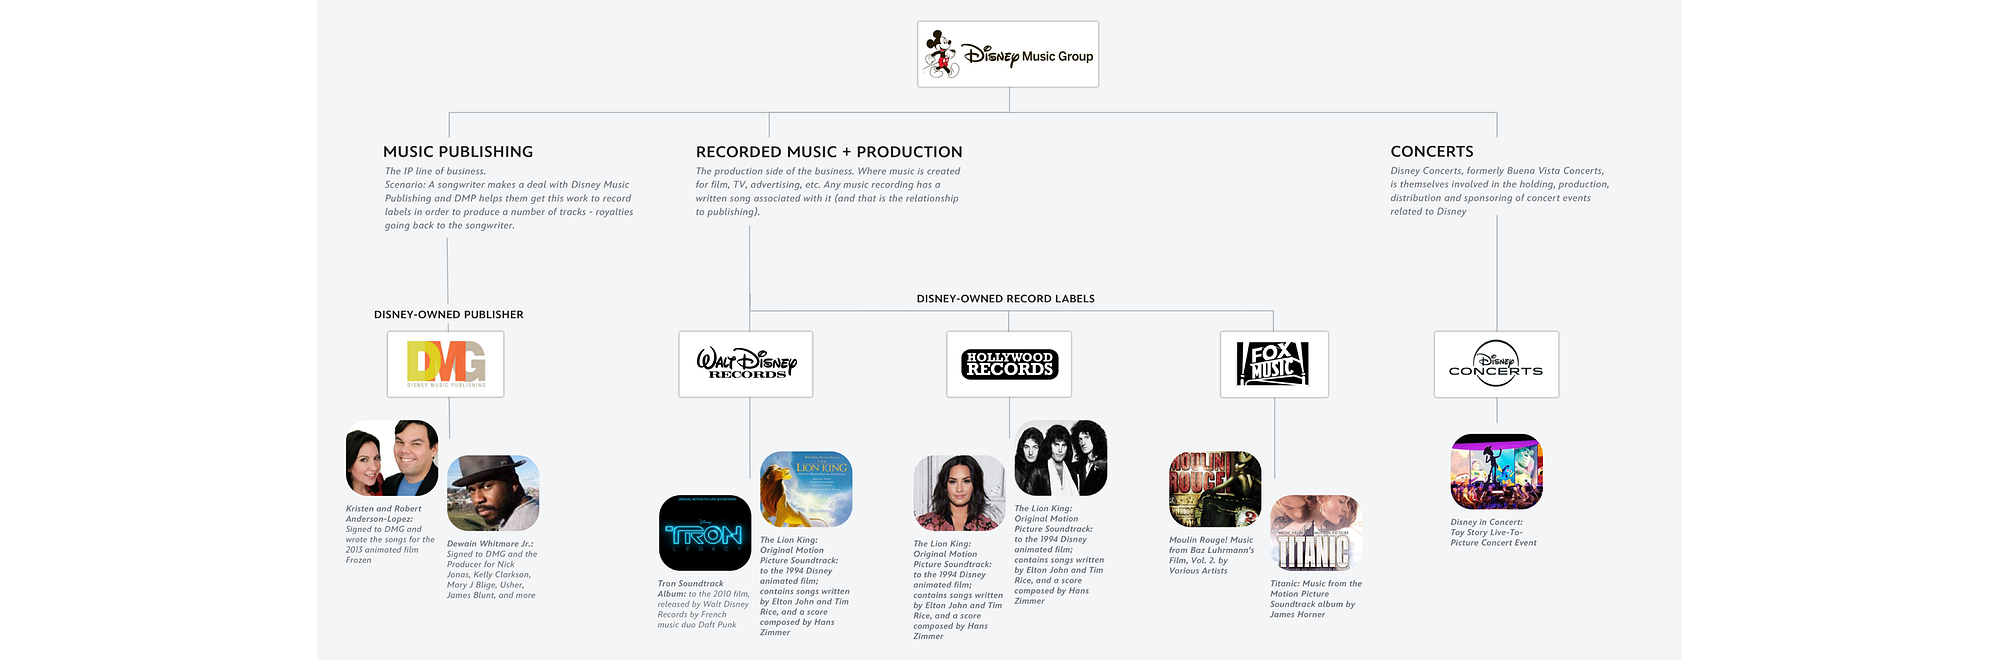
Task: Click the Disney in Concert Toy Story image
Action: (1497, 472)
